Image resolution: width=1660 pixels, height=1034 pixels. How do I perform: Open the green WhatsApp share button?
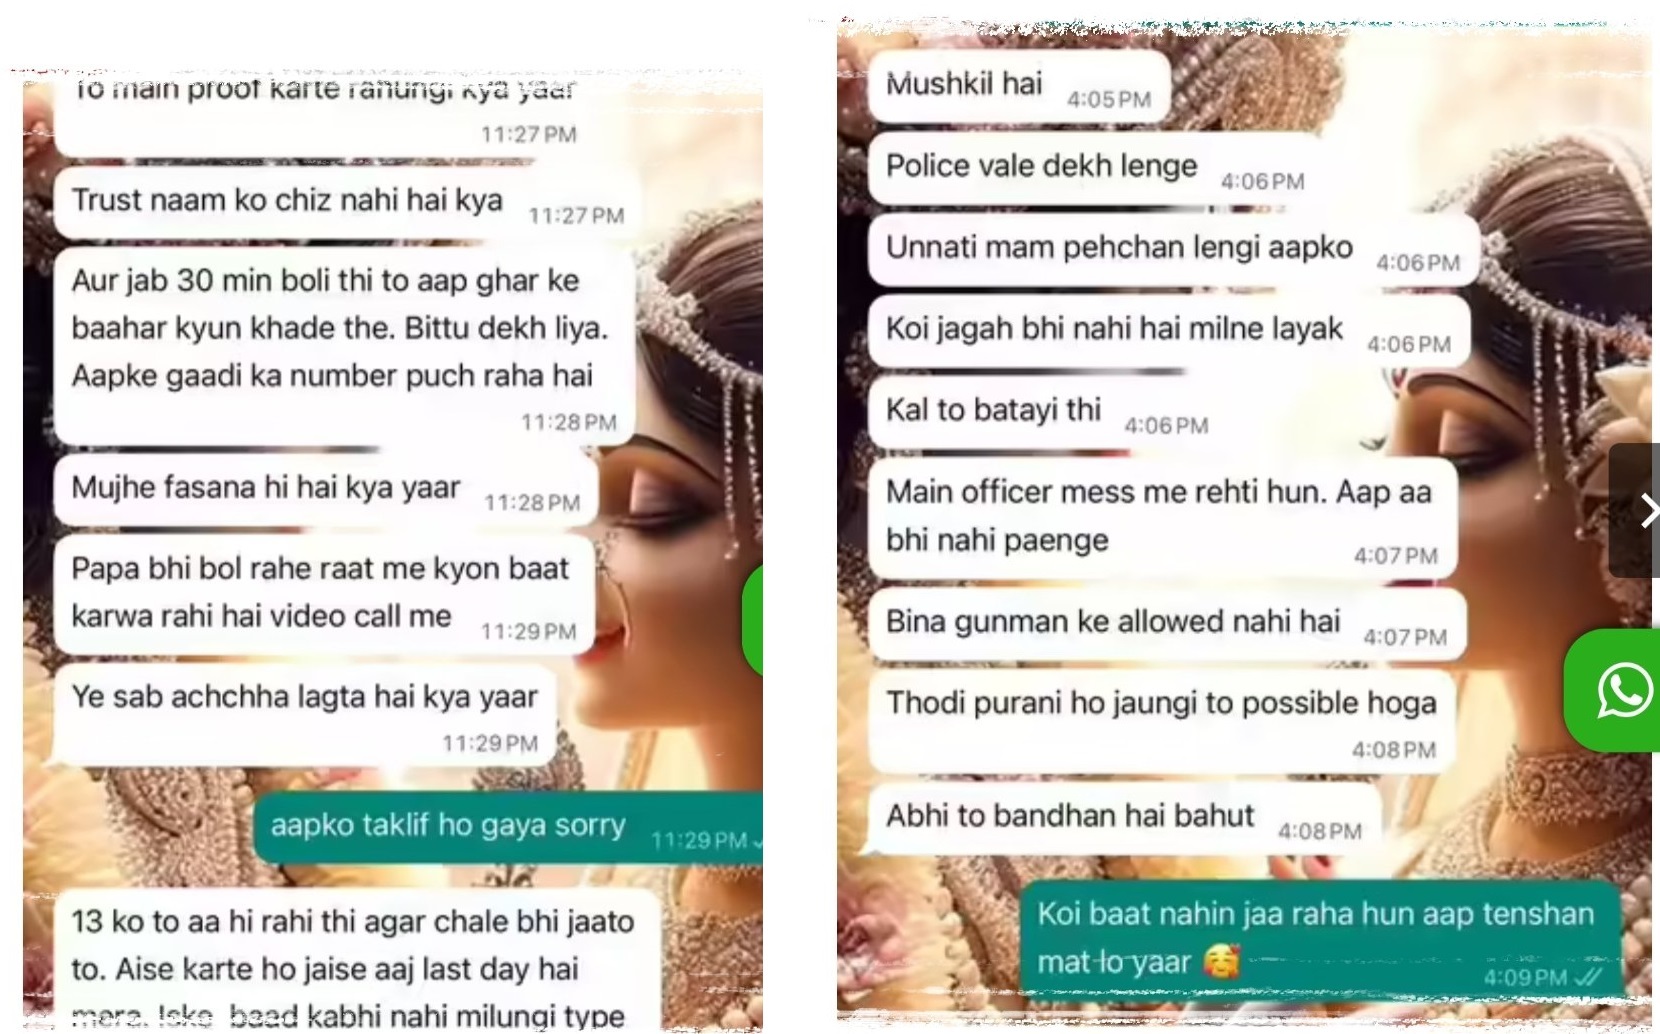[1613, 690]
